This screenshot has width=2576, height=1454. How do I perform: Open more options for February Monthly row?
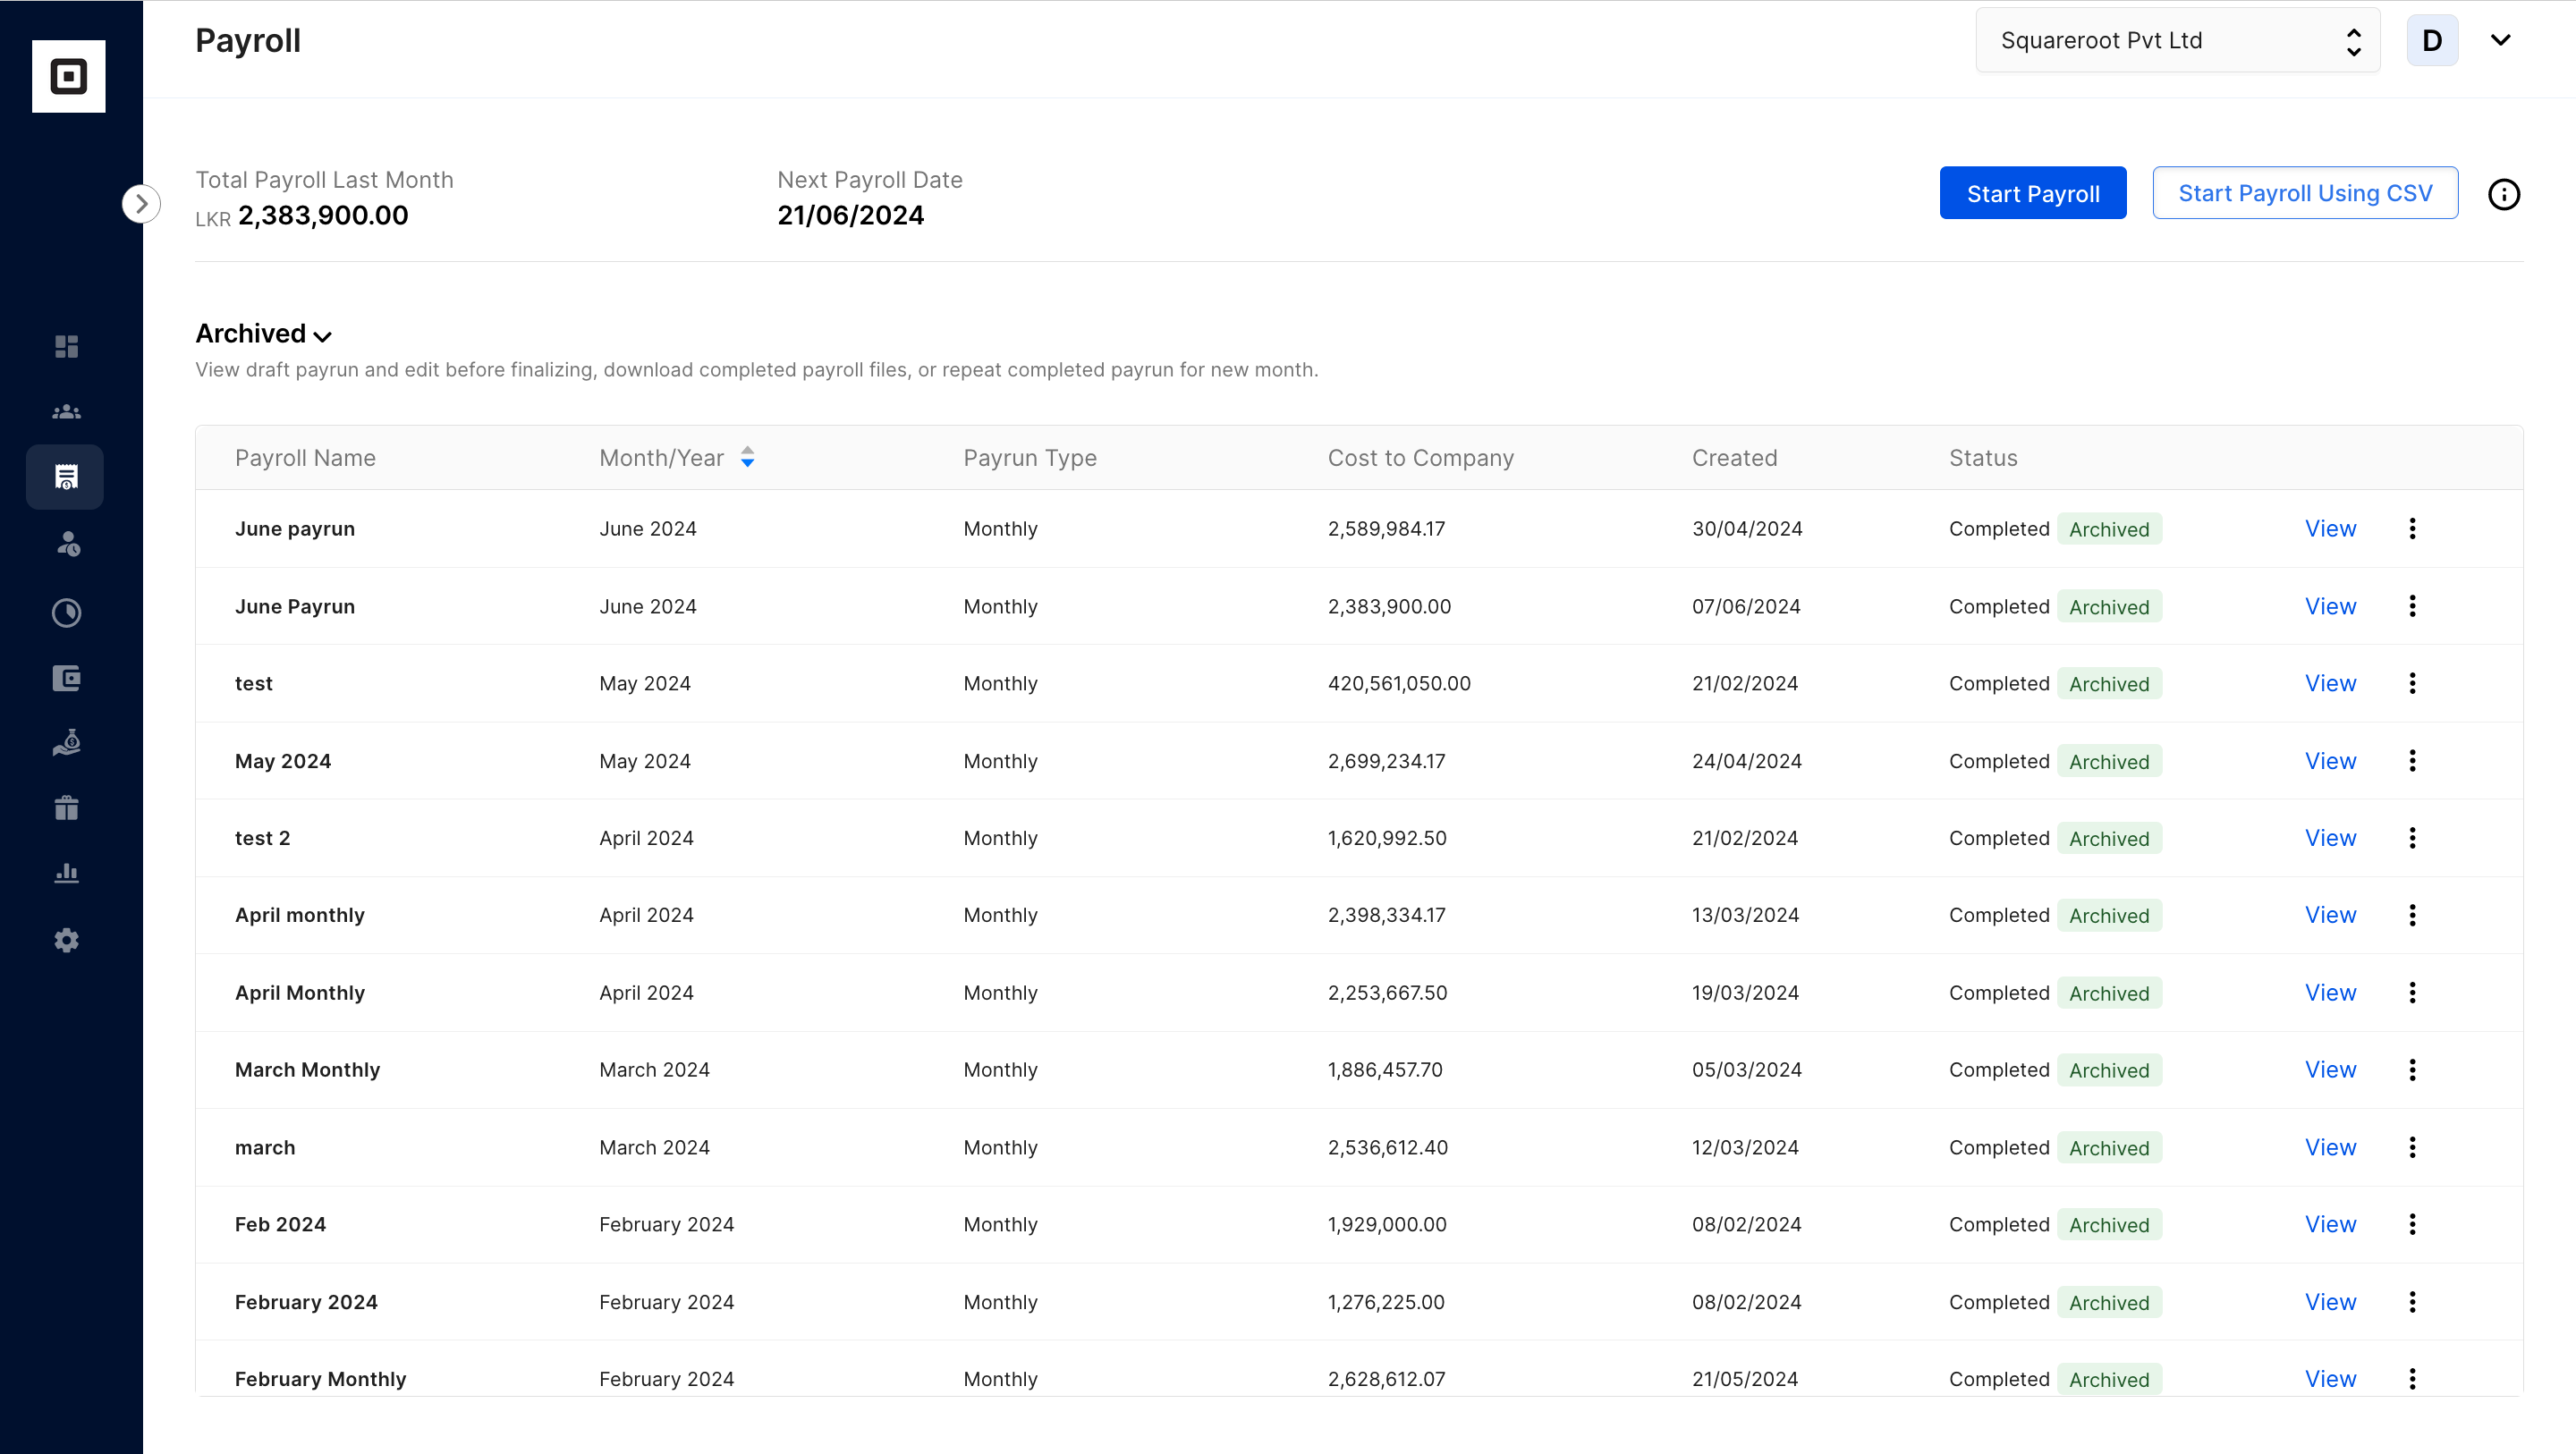click(2412, 1379)
